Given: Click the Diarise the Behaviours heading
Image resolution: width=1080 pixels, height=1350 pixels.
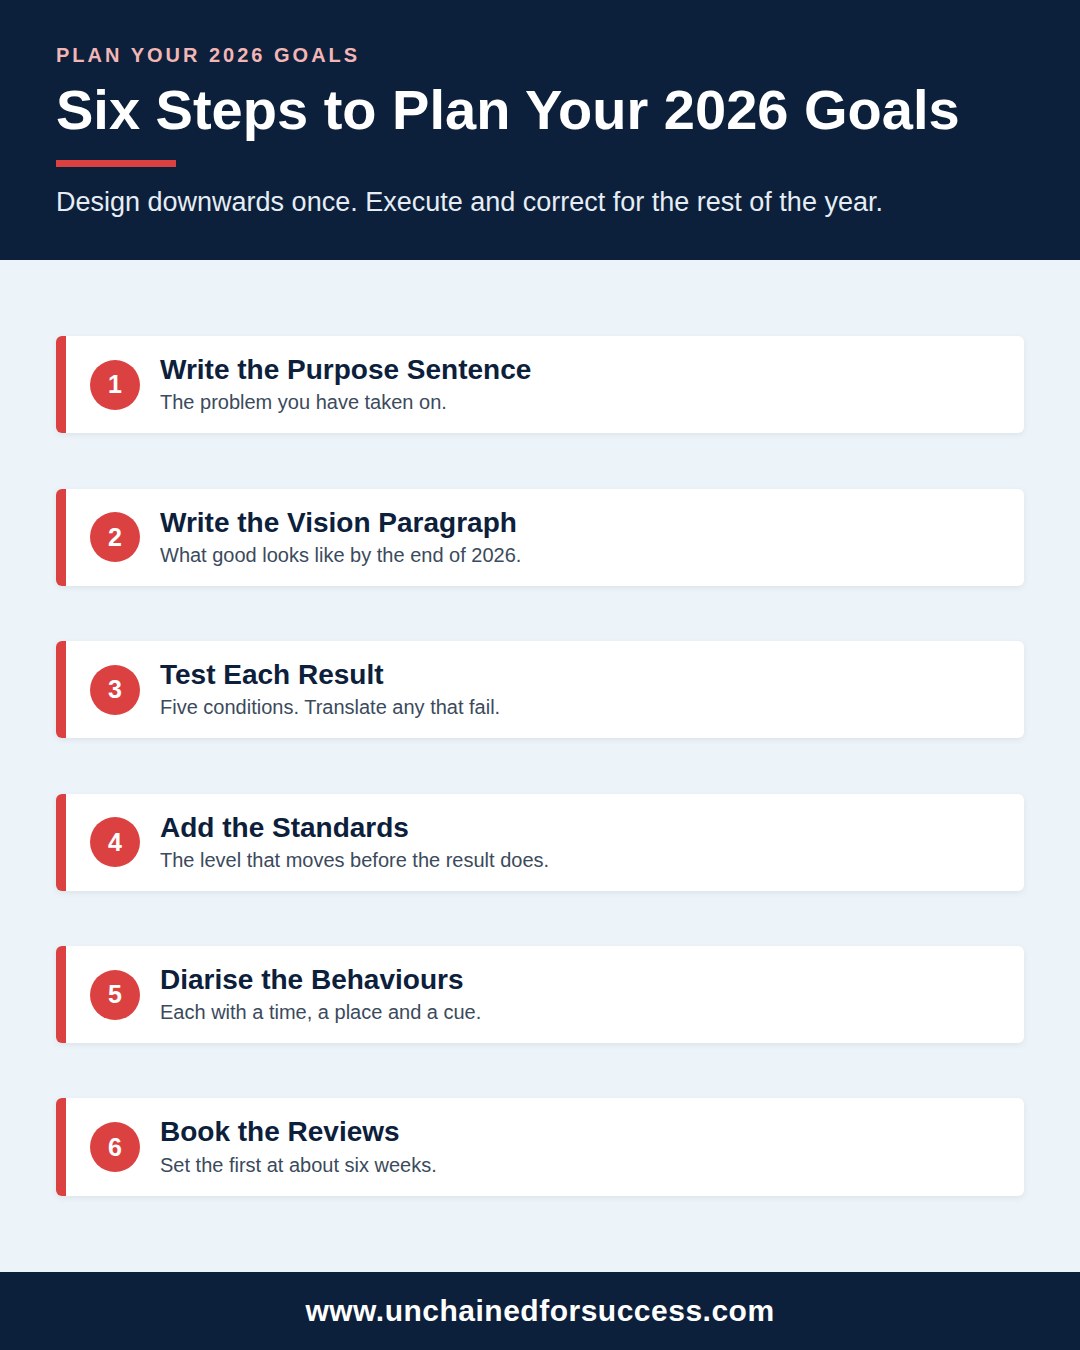Looking at the screenshot, I should pos(312,980).
